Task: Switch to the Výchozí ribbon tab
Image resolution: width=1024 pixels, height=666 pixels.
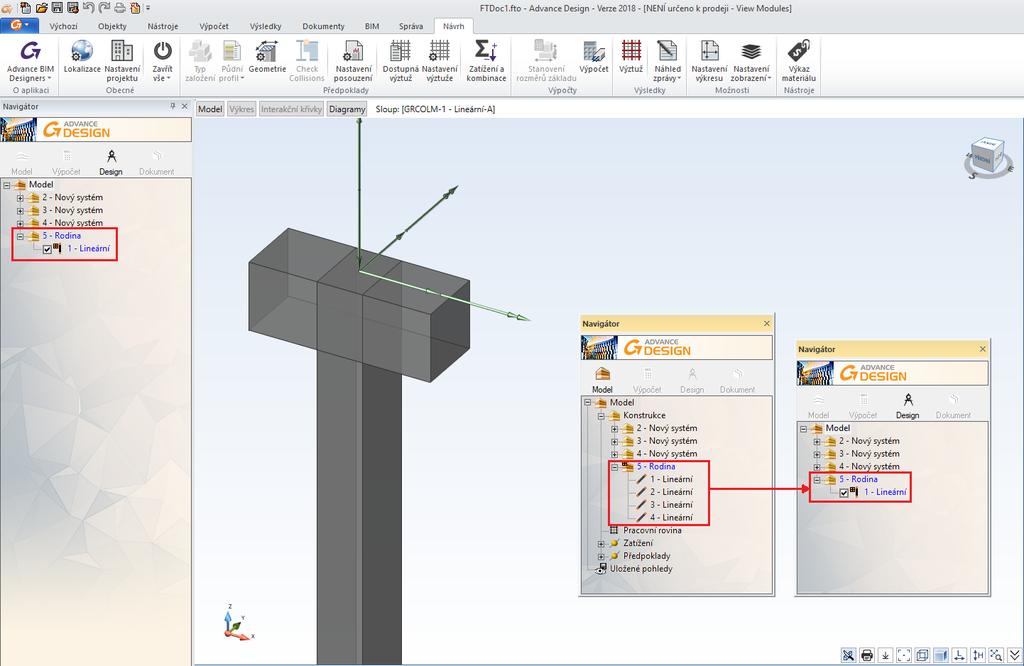Action: click(63, 26)
